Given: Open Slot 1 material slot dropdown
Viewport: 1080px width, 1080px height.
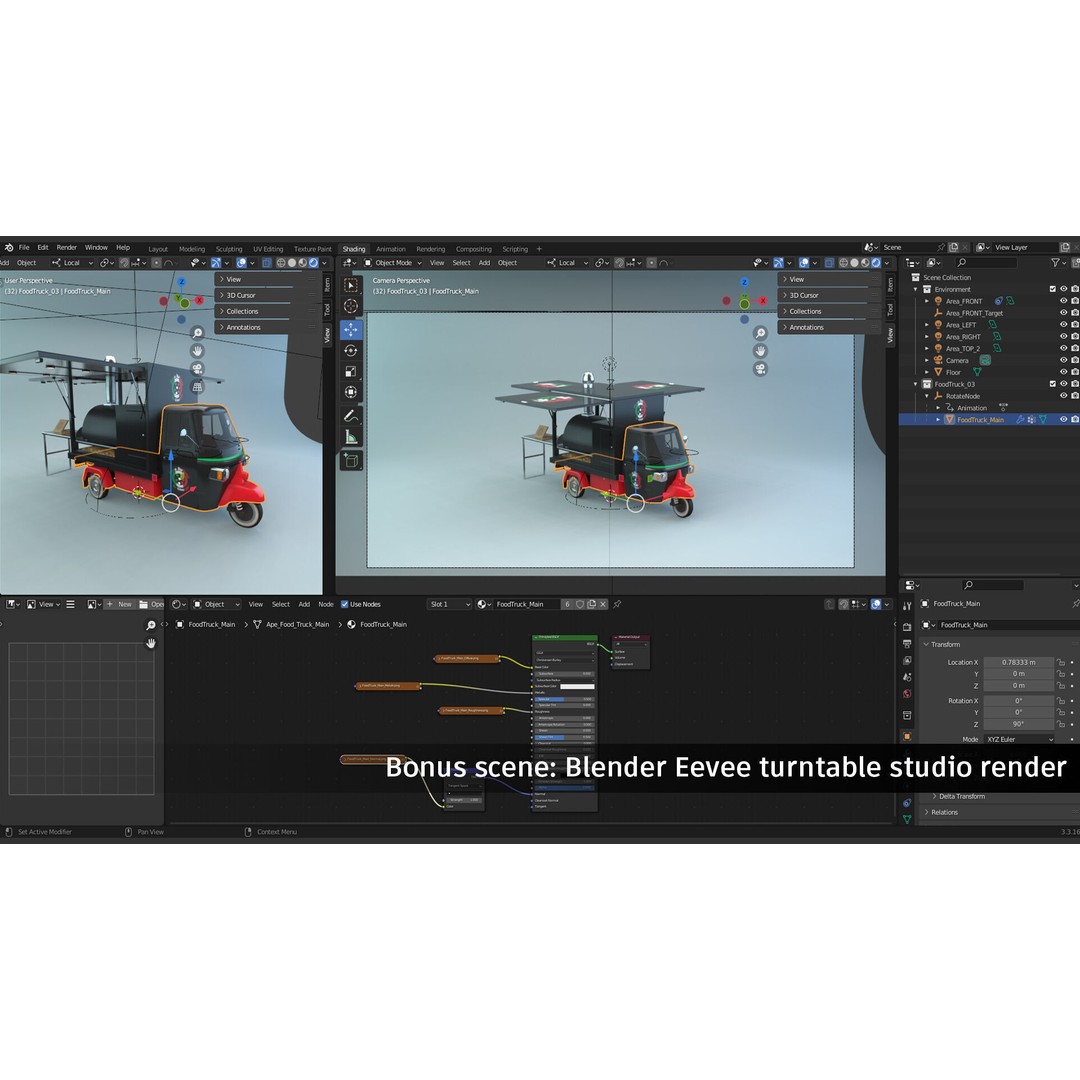Looking at the screenshot, I should 450,604.
